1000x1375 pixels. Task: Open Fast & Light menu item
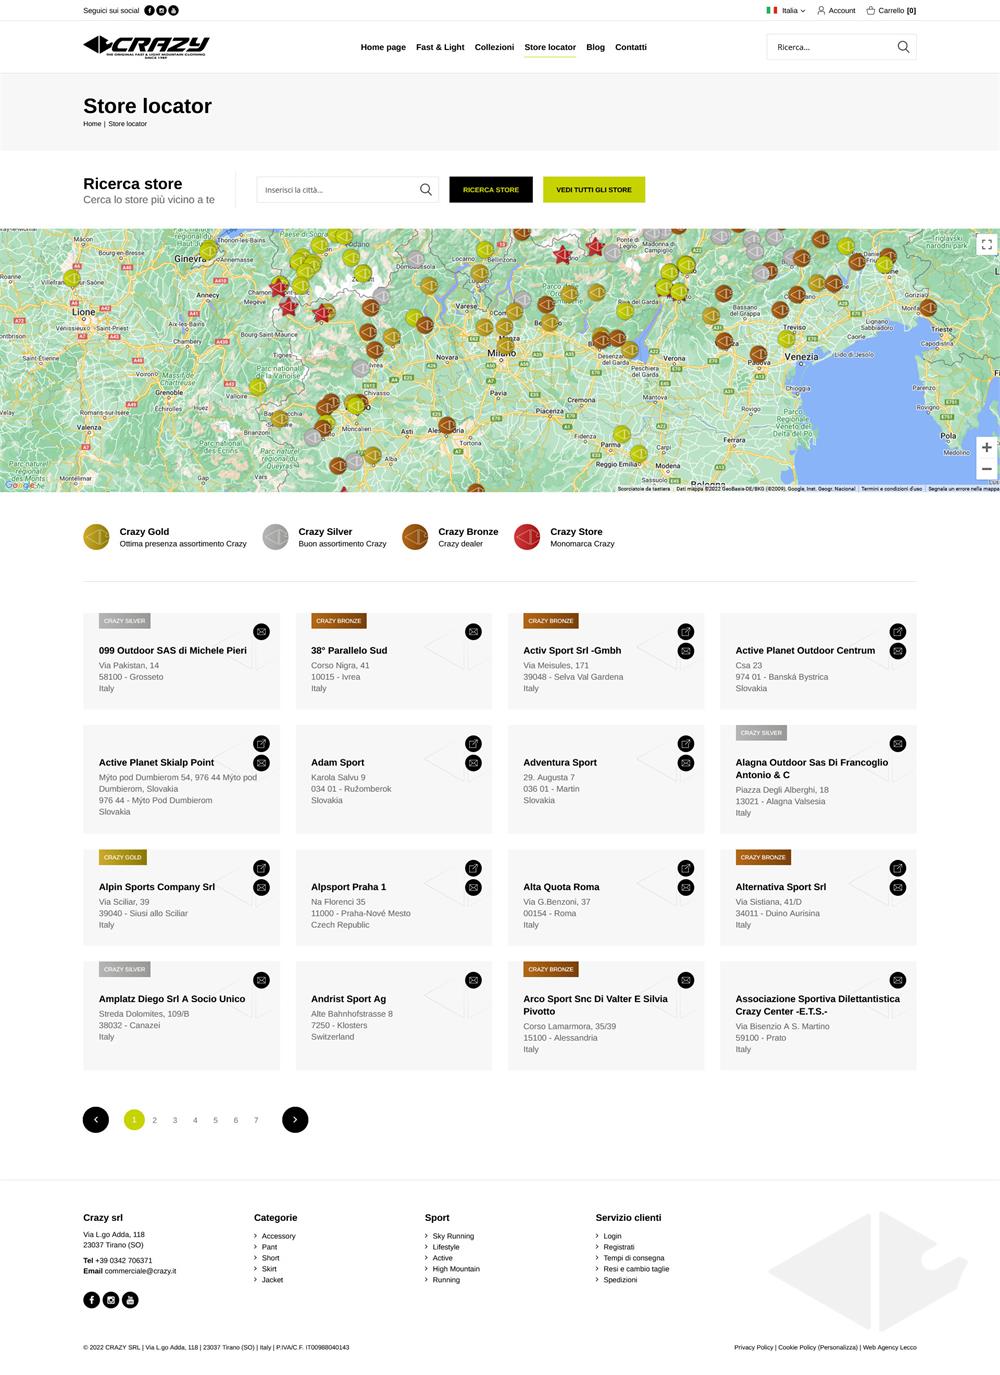pyautogui.click(x=440, y=47)
